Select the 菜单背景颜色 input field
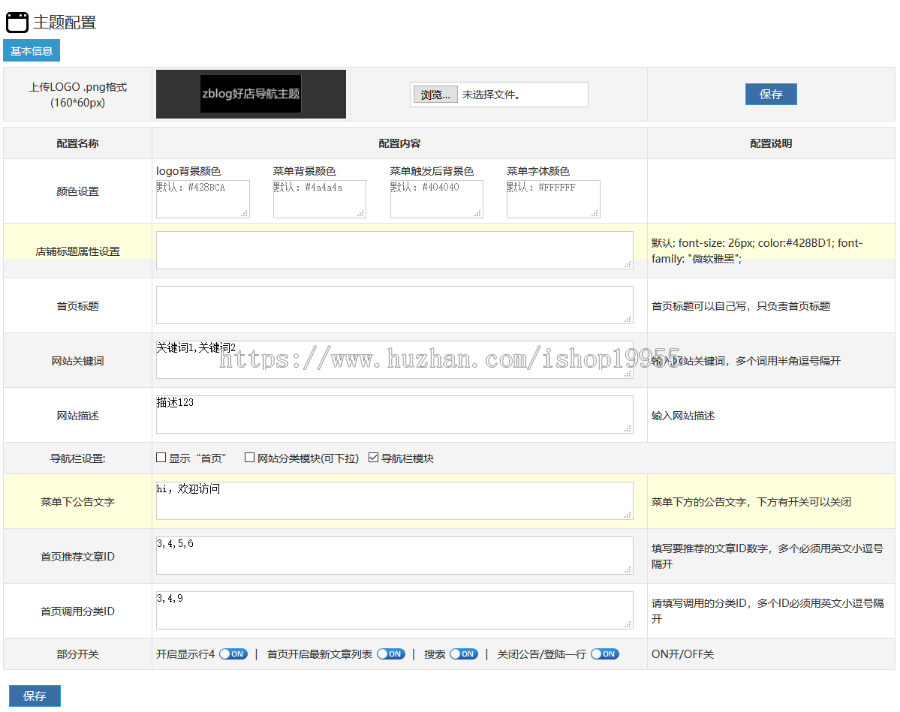900x712 pixels. [x=320, y=199]
